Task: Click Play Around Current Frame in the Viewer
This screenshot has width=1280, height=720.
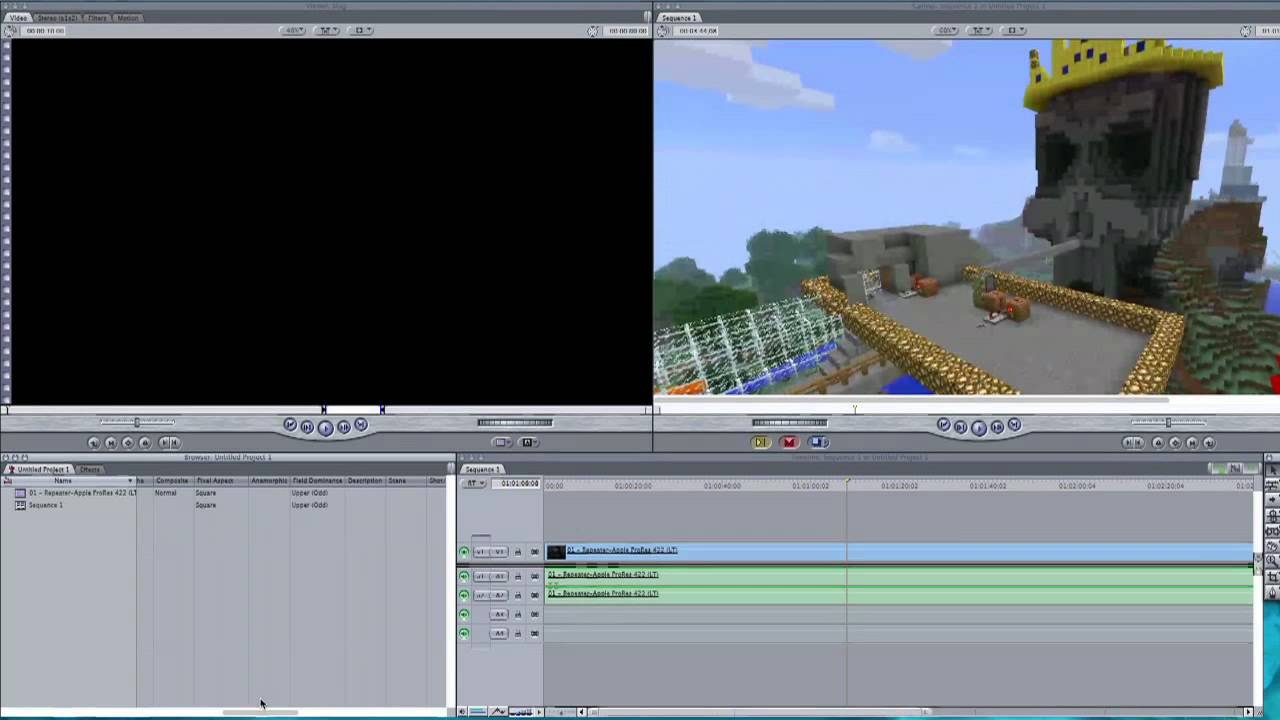Action: pos(343,427)
